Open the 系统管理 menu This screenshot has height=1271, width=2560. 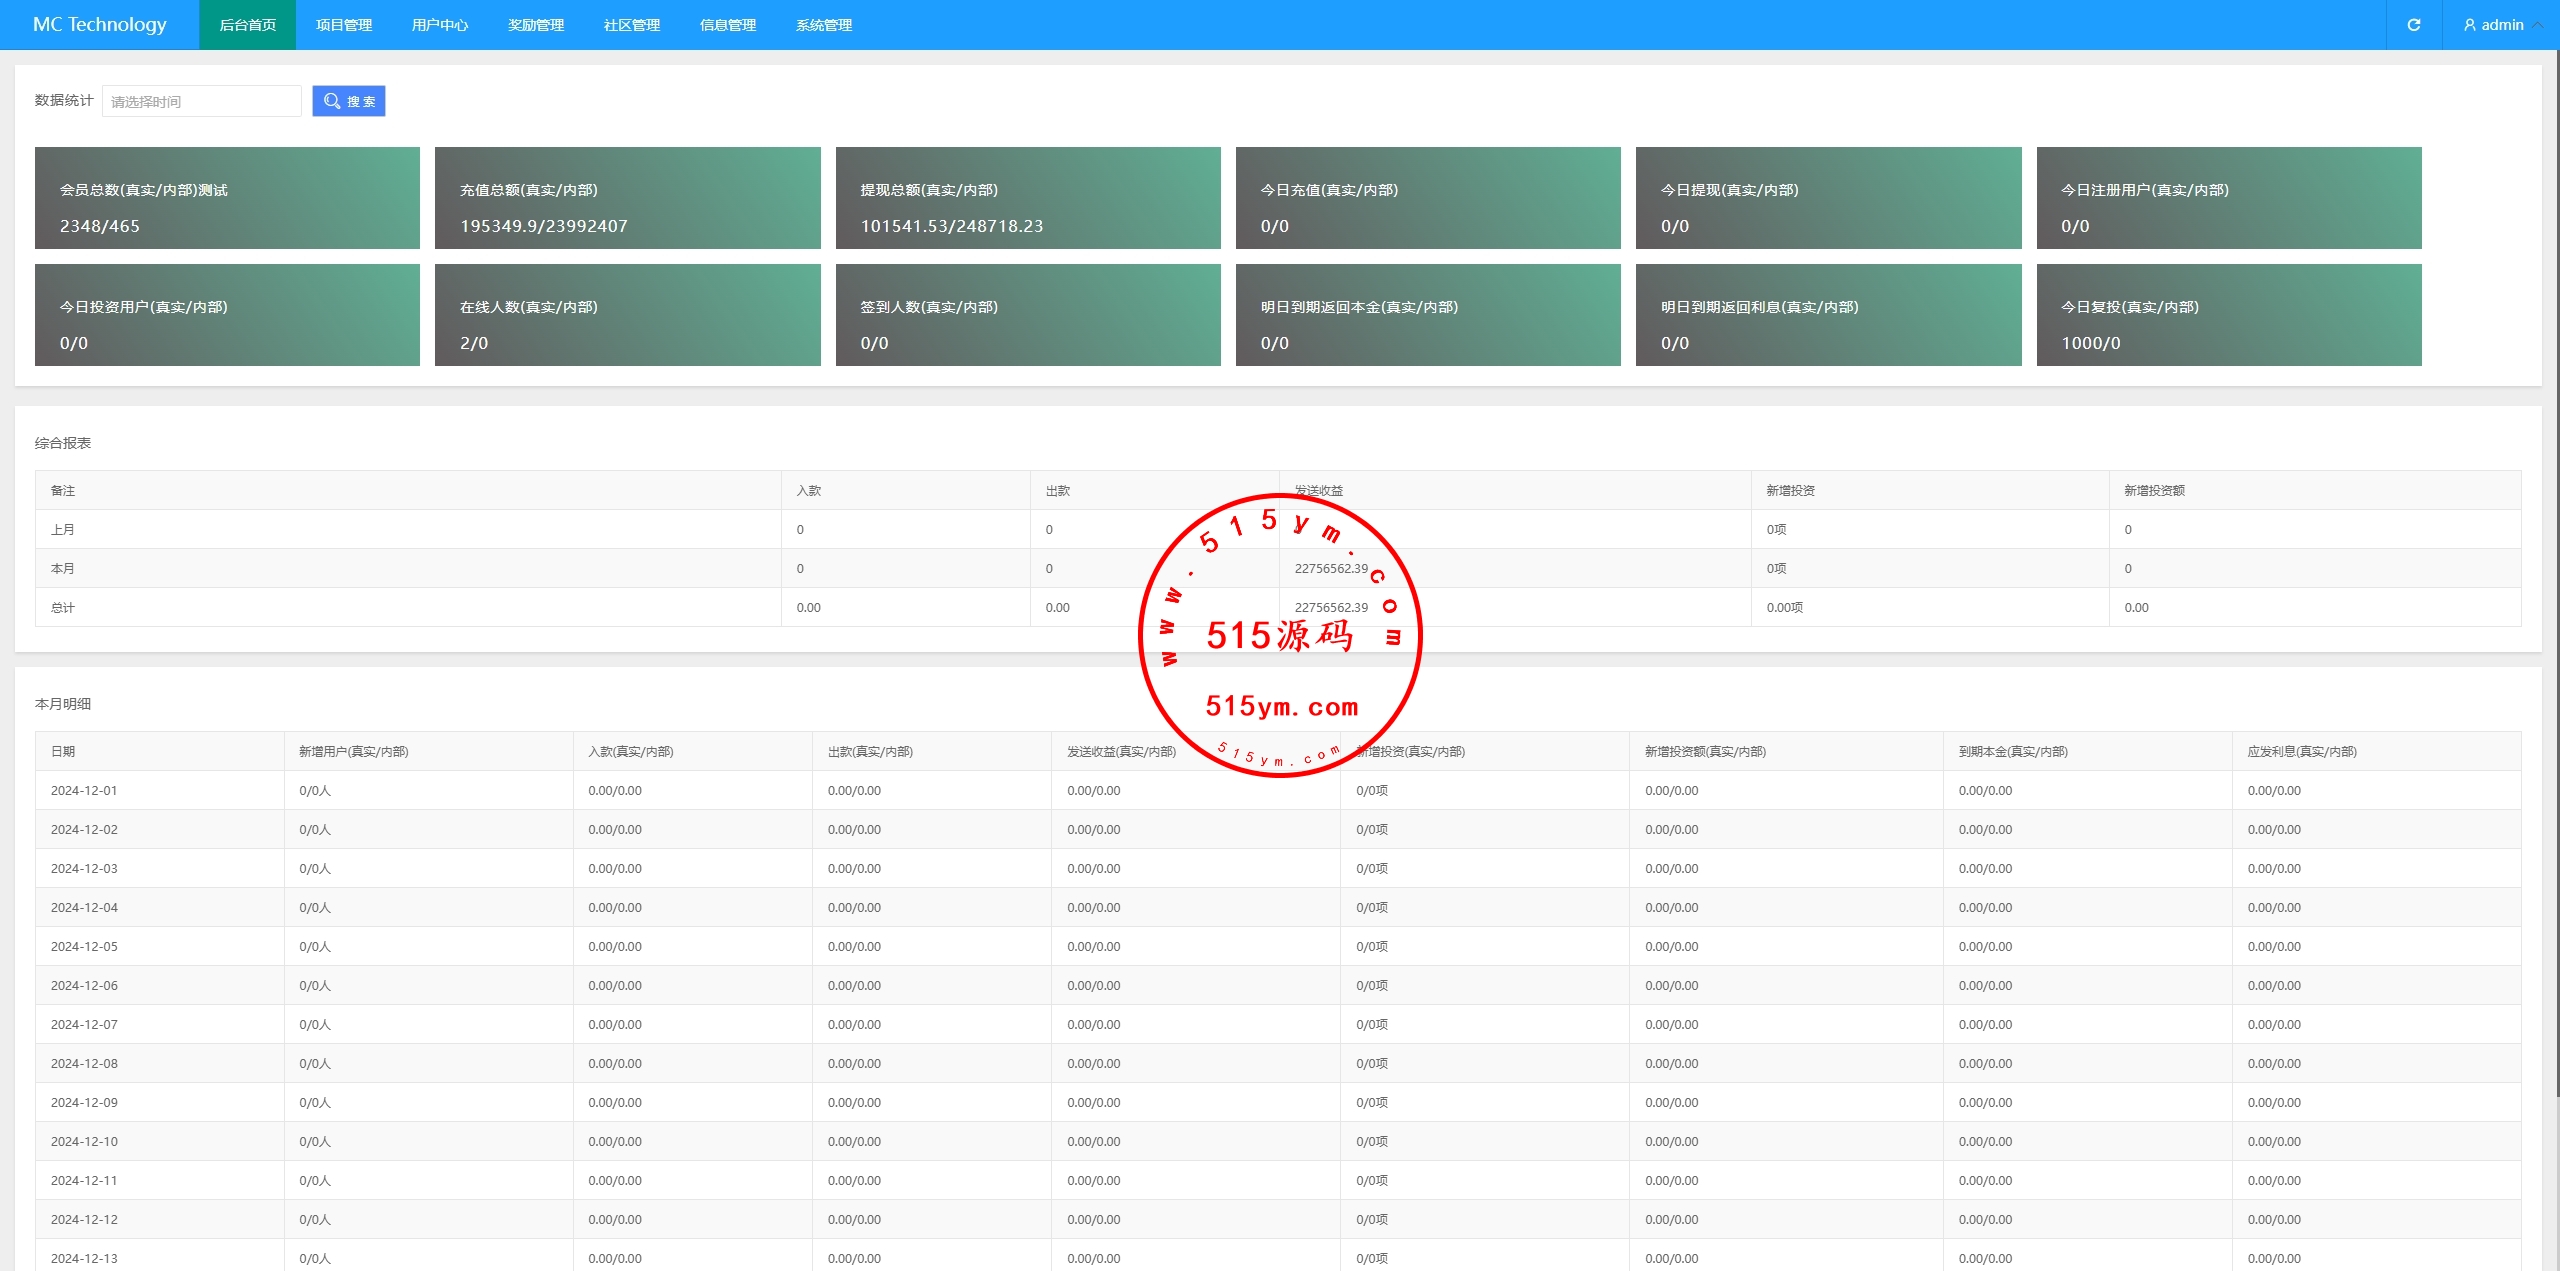(x=823, y=25)
